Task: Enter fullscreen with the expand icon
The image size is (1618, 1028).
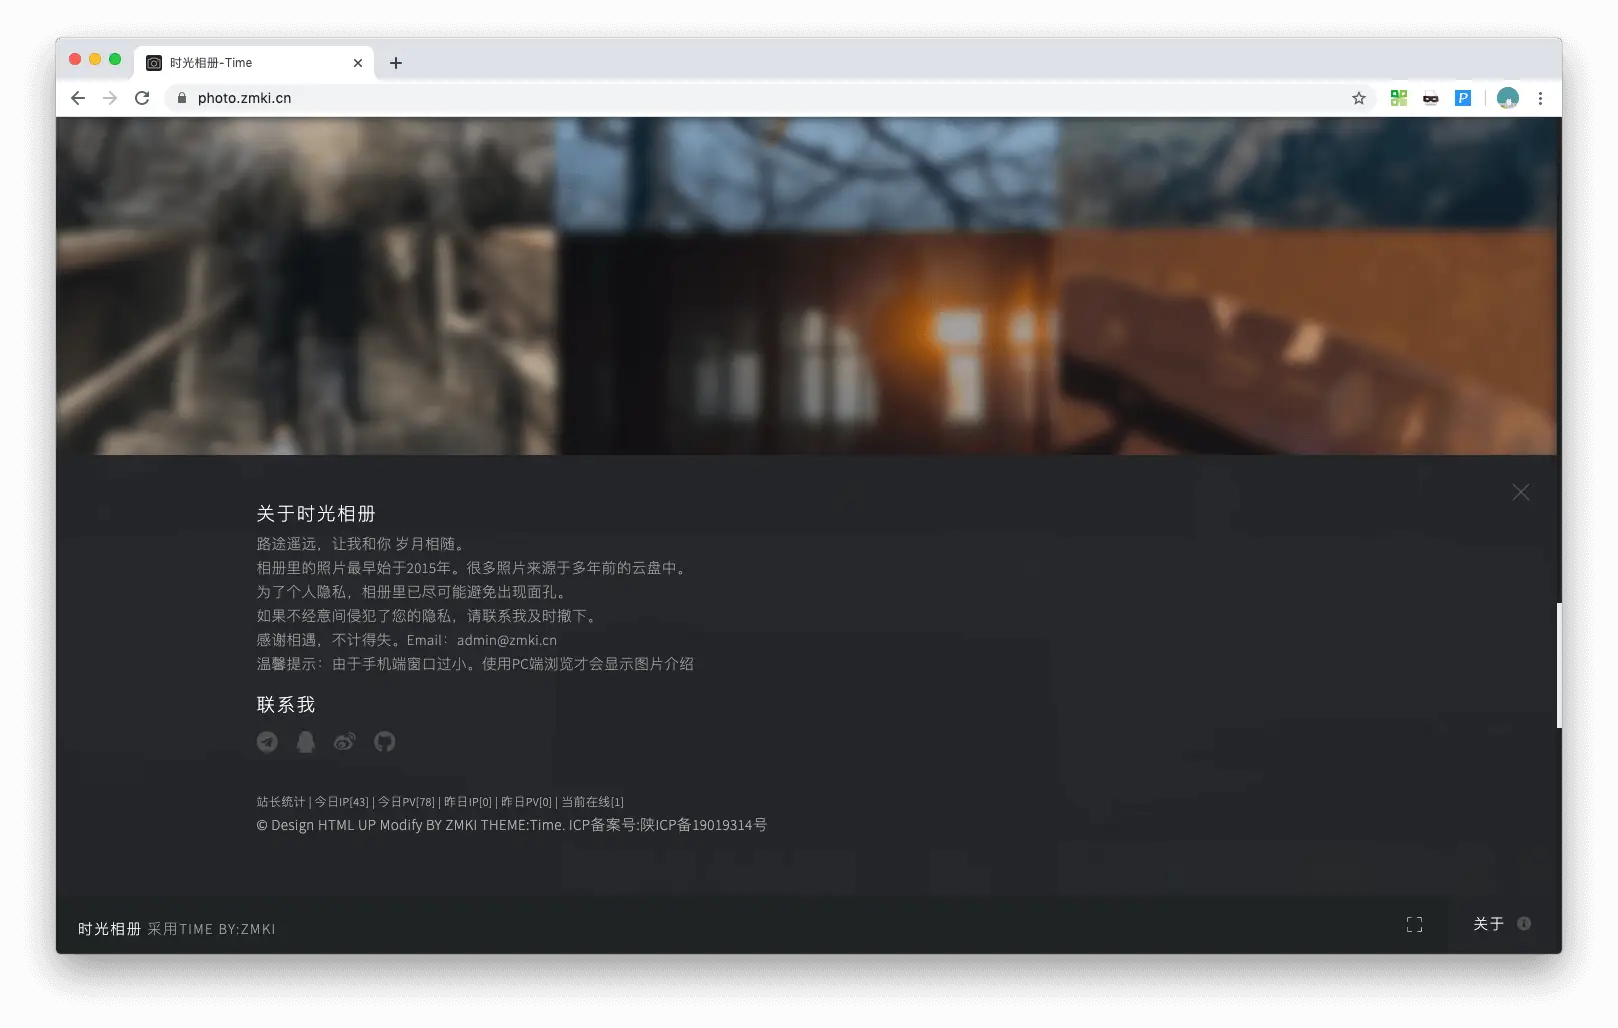Action: click(1414, 925)
